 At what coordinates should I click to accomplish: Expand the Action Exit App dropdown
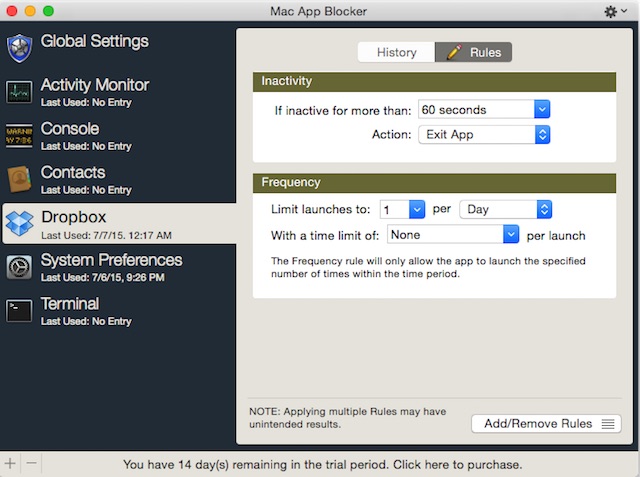(484, 134)
